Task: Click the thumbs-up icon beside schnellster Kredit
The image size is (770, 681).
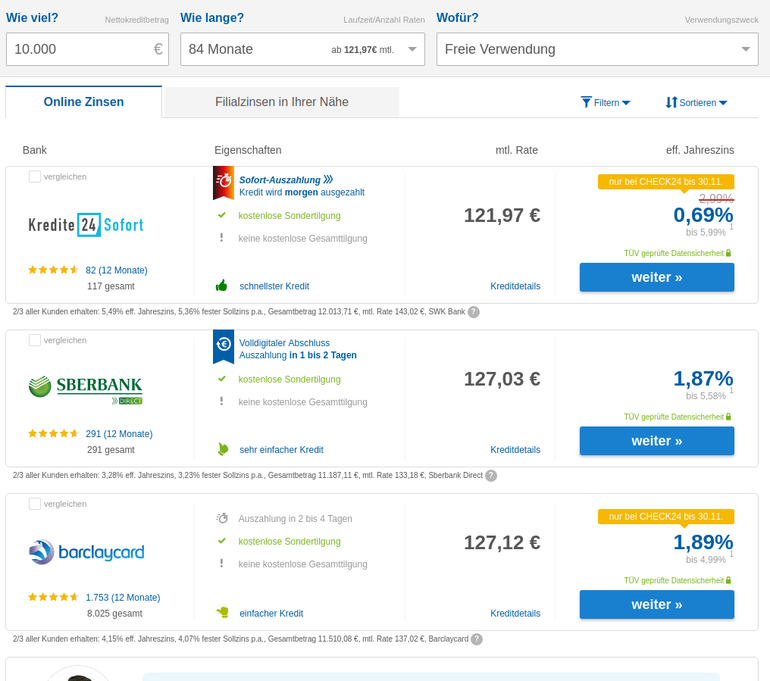Action: pyautogui.click(x=221, y=286)
